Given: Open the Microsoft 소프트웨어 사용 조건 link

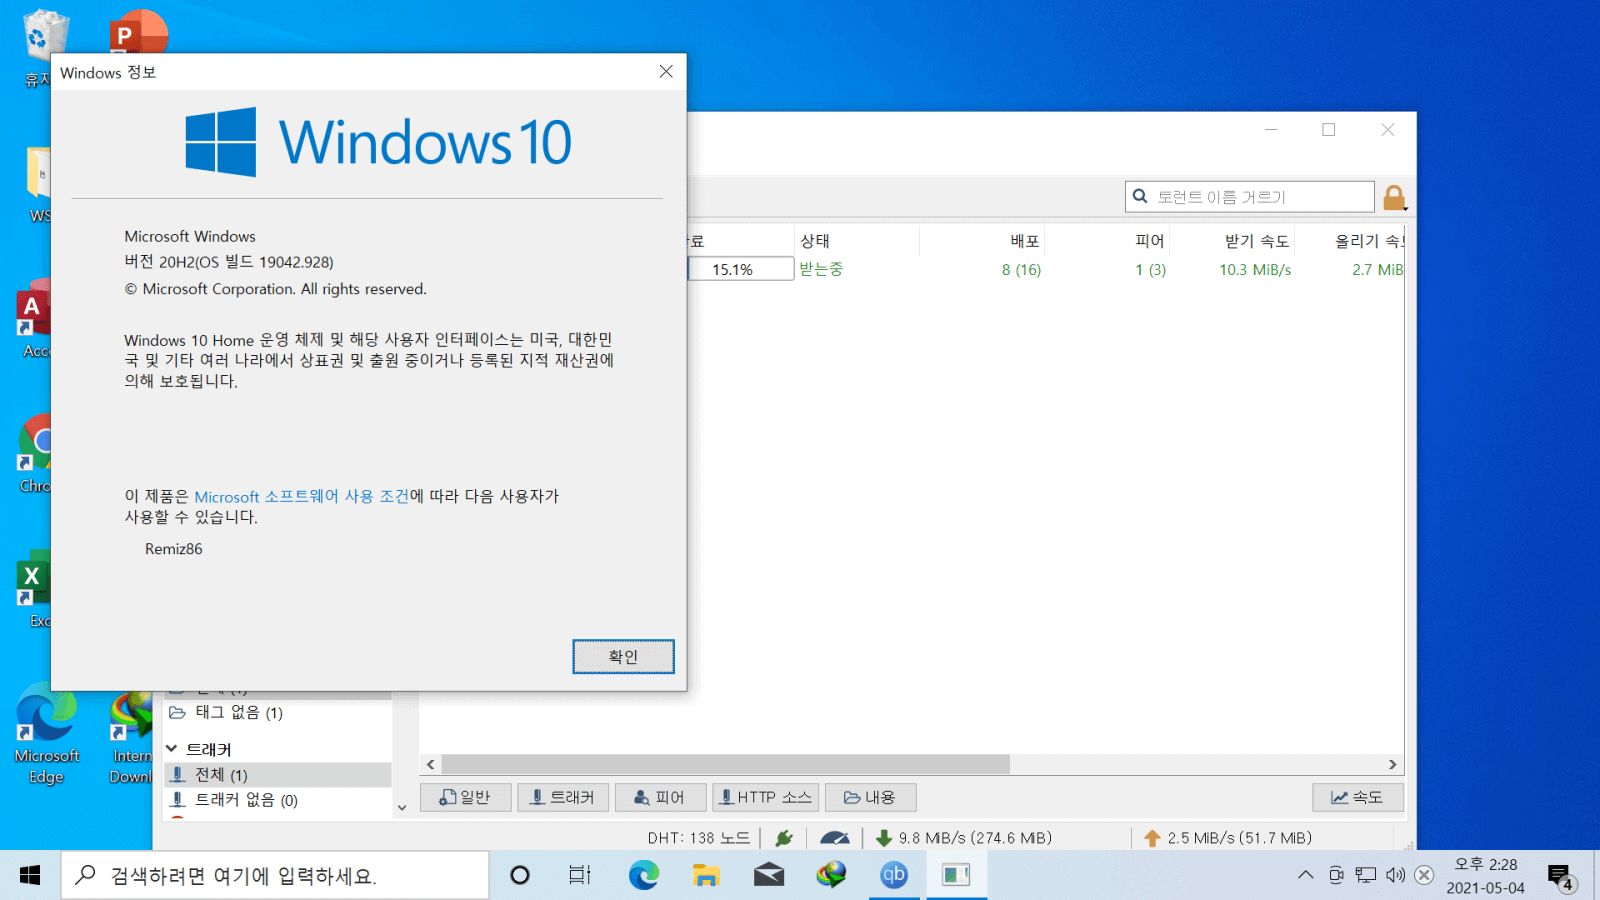Looking at the screenshot, I should (302, 497).
